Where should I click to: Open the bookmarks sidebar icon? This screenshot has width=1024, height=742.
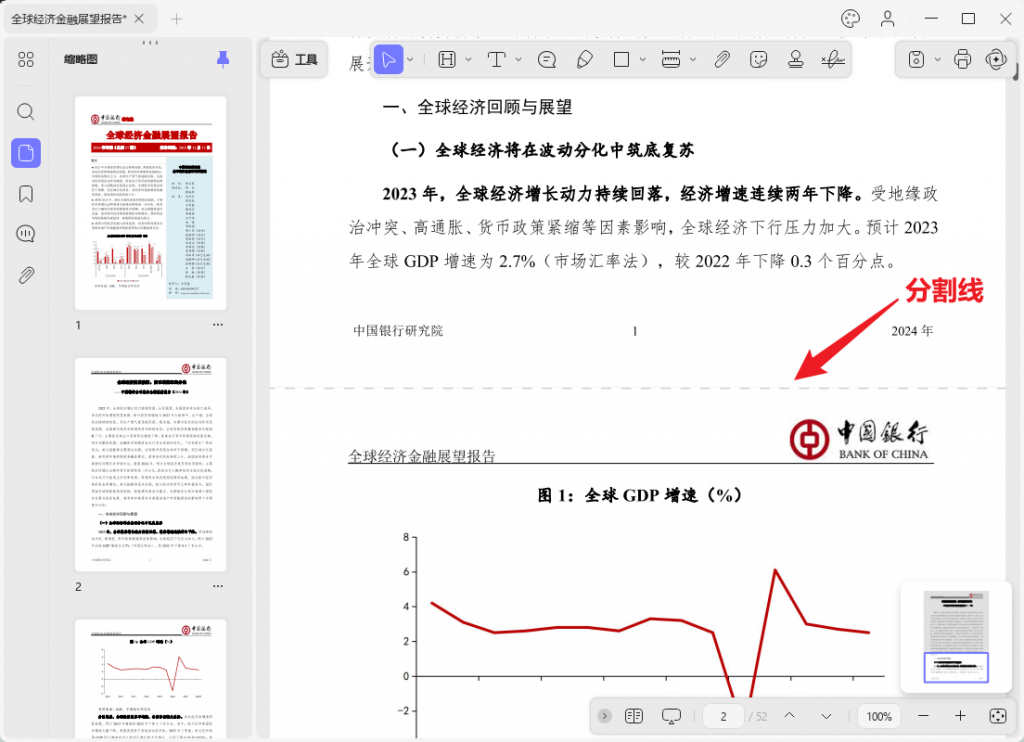(x=25, y=194)
